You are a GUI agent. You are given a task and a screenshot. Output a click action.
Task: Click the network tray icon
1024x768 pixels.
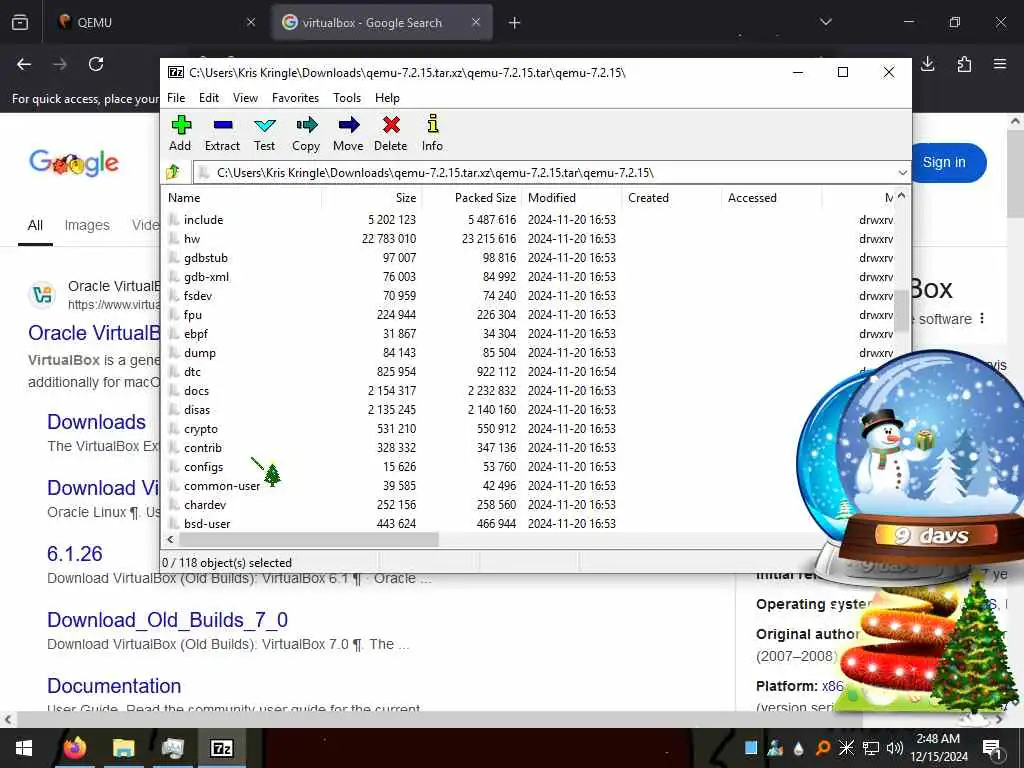(871, 748)
